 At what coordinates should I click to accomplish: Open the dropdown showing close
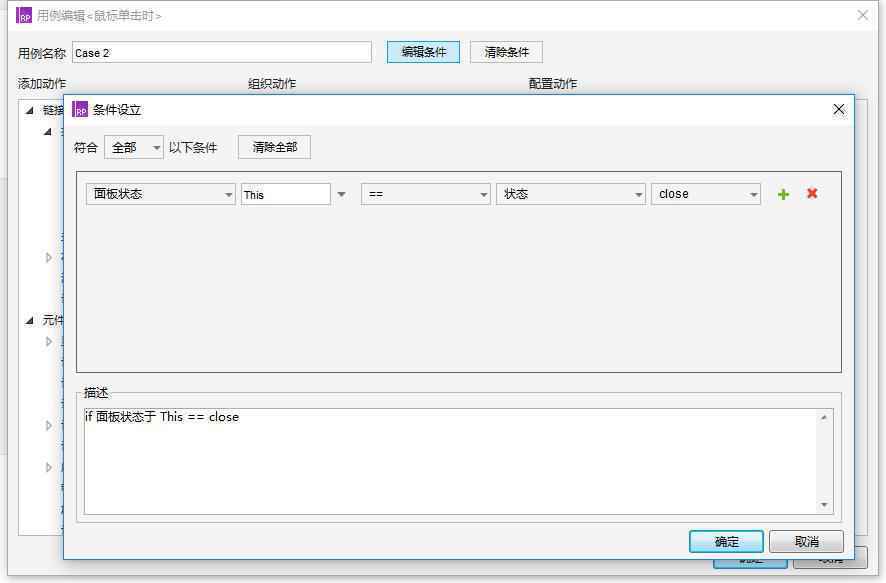point(705,193)
